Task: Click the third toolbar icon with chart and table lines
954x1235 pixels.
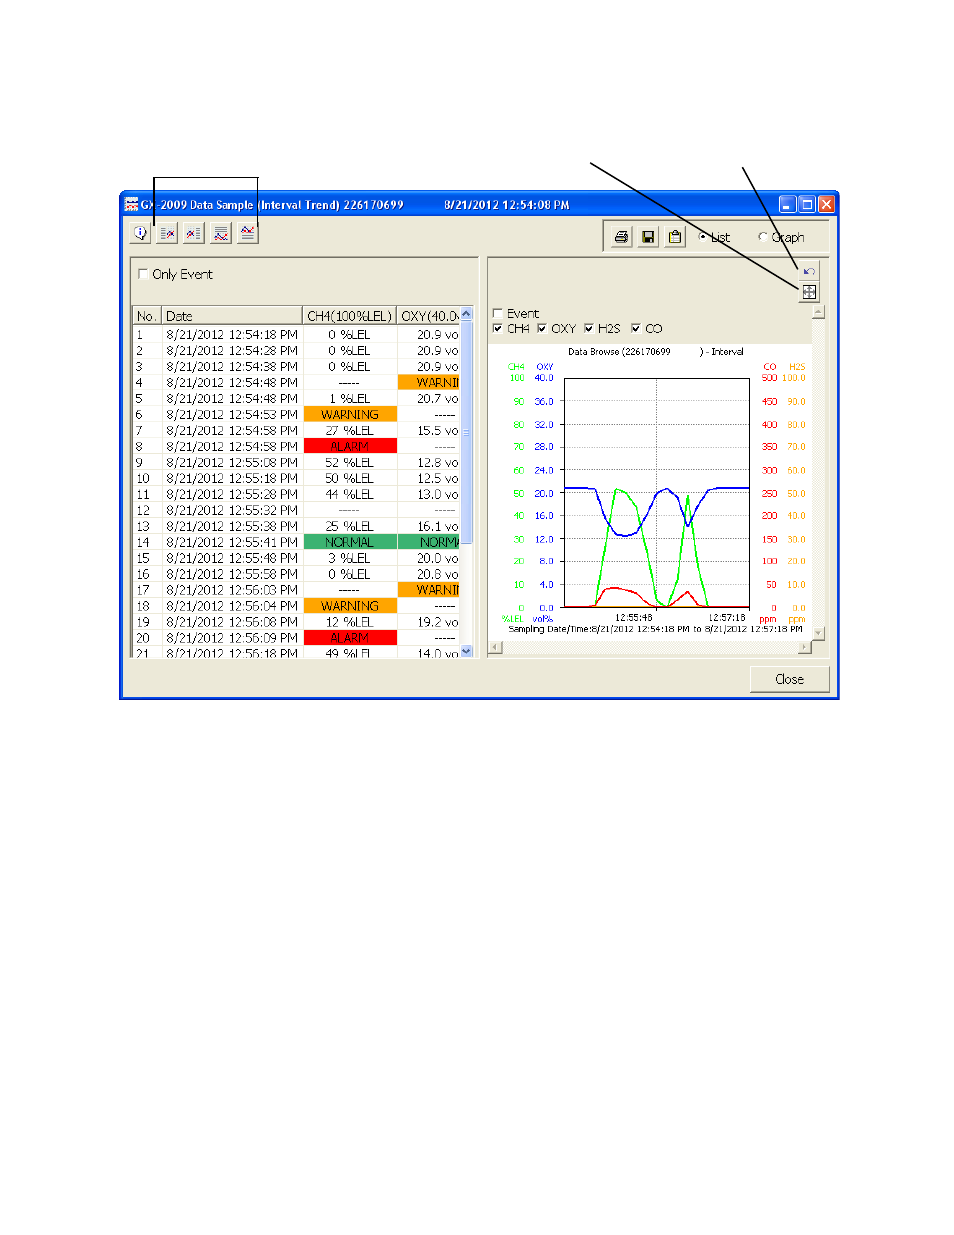Action: click(x=194, y=233)
